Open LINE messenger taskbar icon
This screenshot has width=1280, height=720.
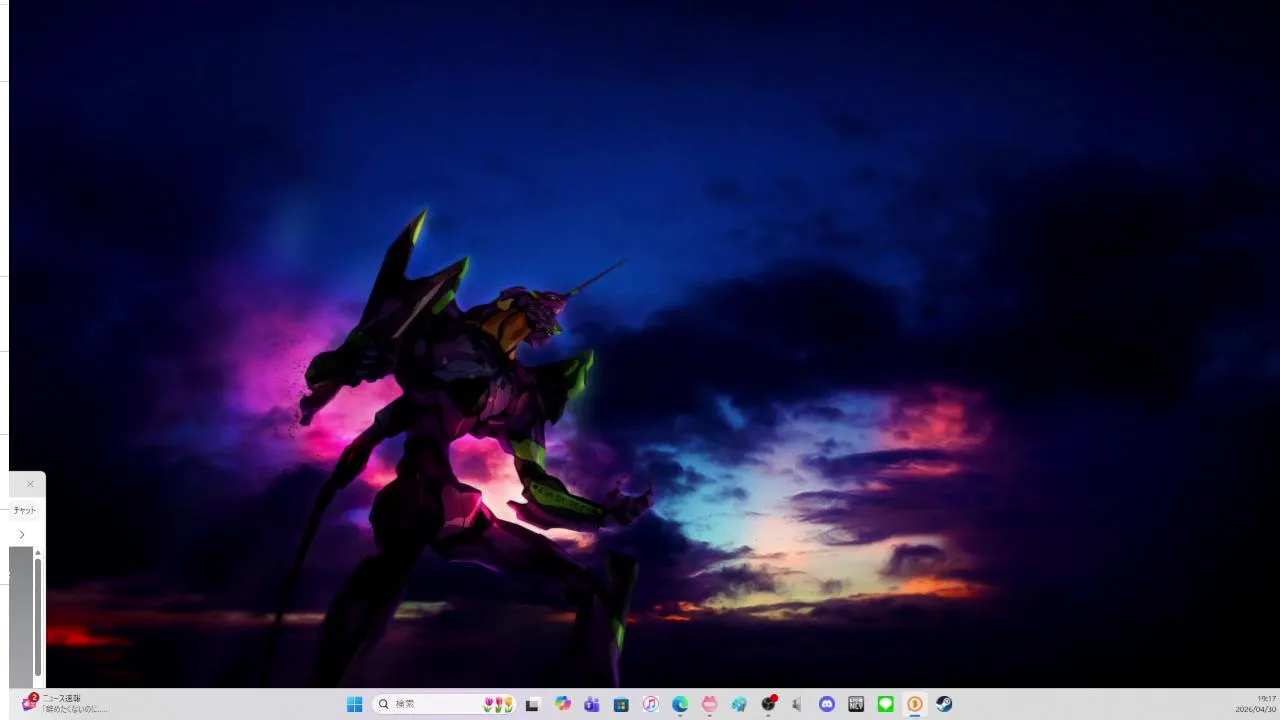click(885, 704)
